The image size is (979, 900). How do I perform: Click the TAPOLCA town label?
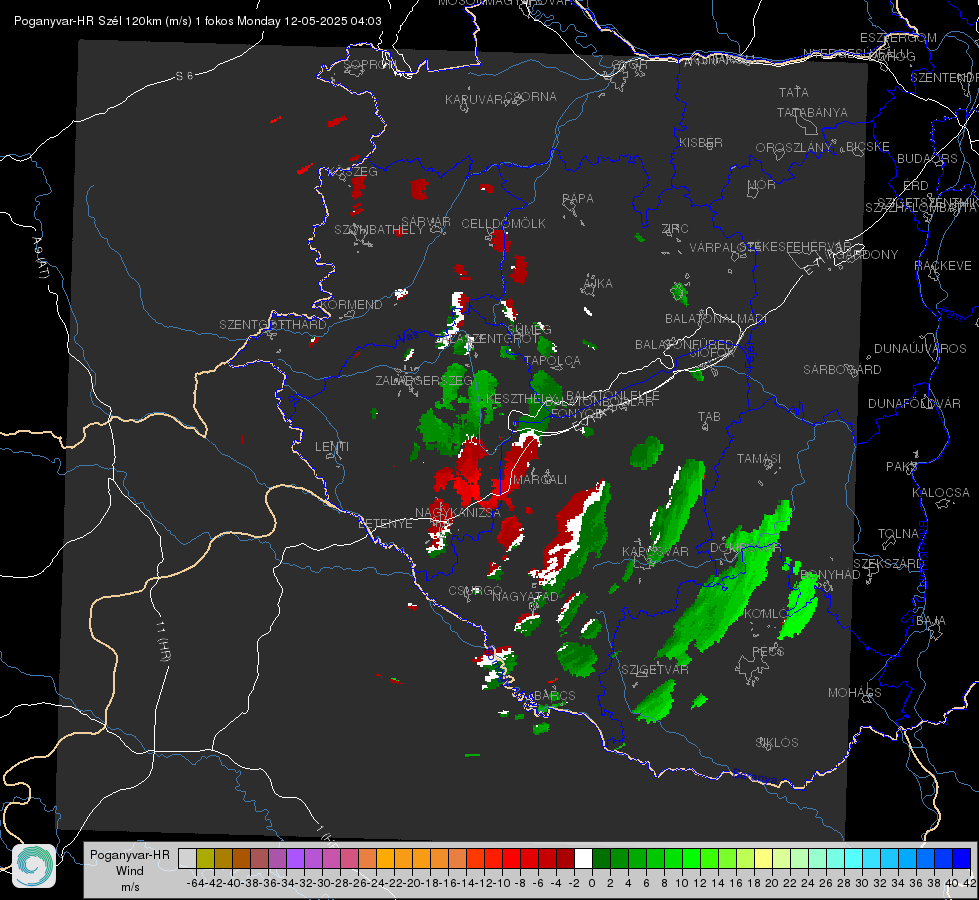tap(552, 361)
